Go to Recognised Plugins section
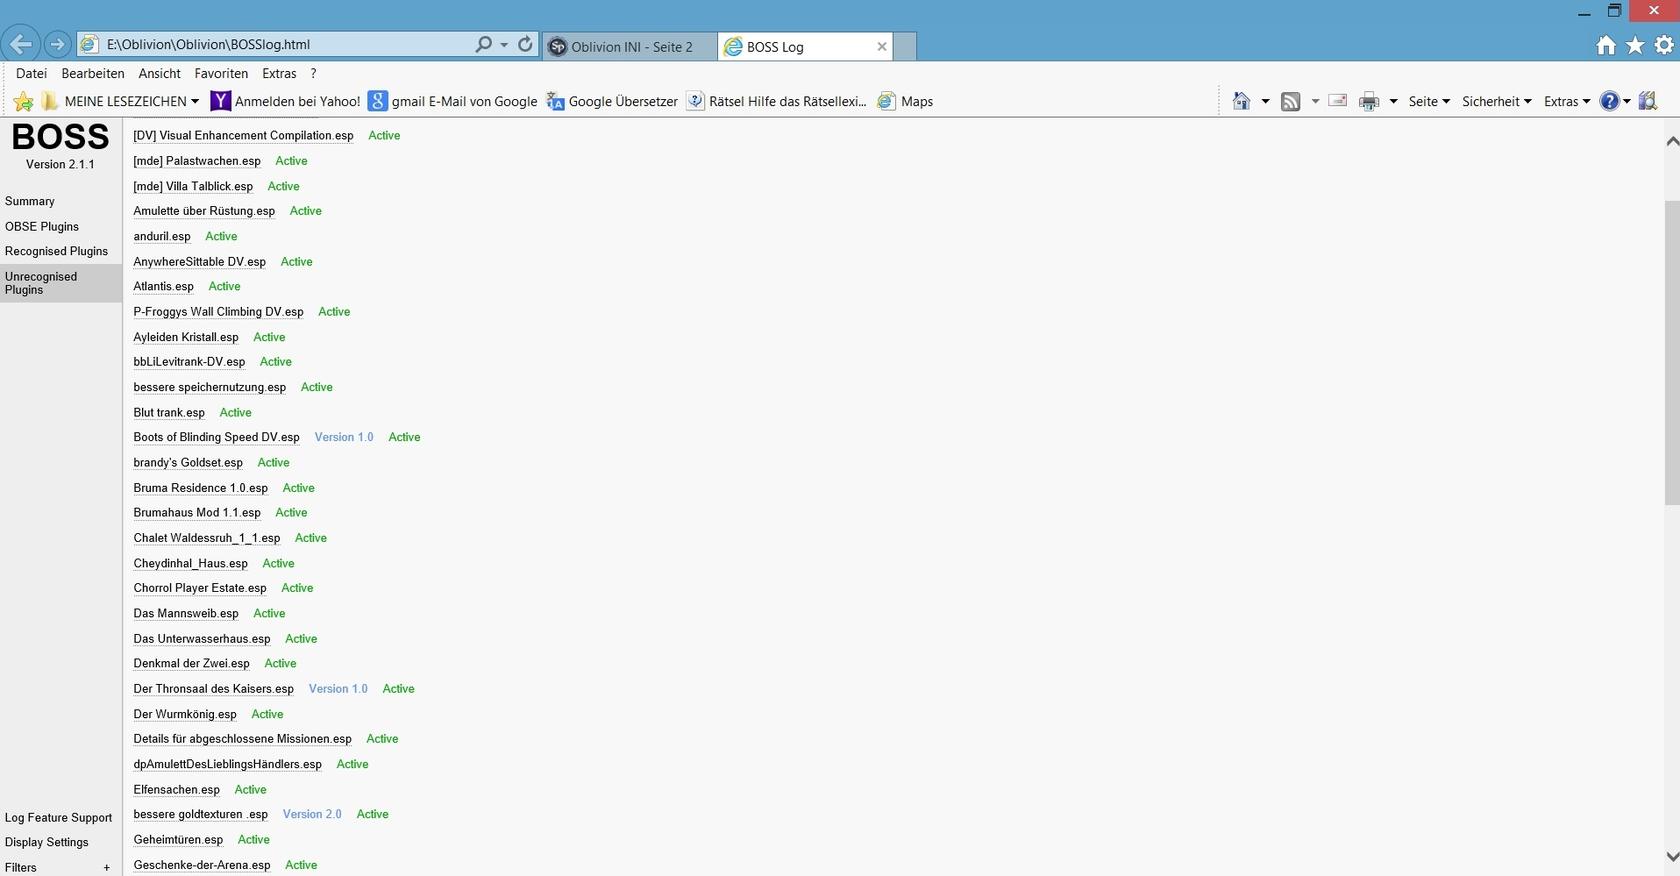This screenshot has height=876, width=1680. pos(56,251)
